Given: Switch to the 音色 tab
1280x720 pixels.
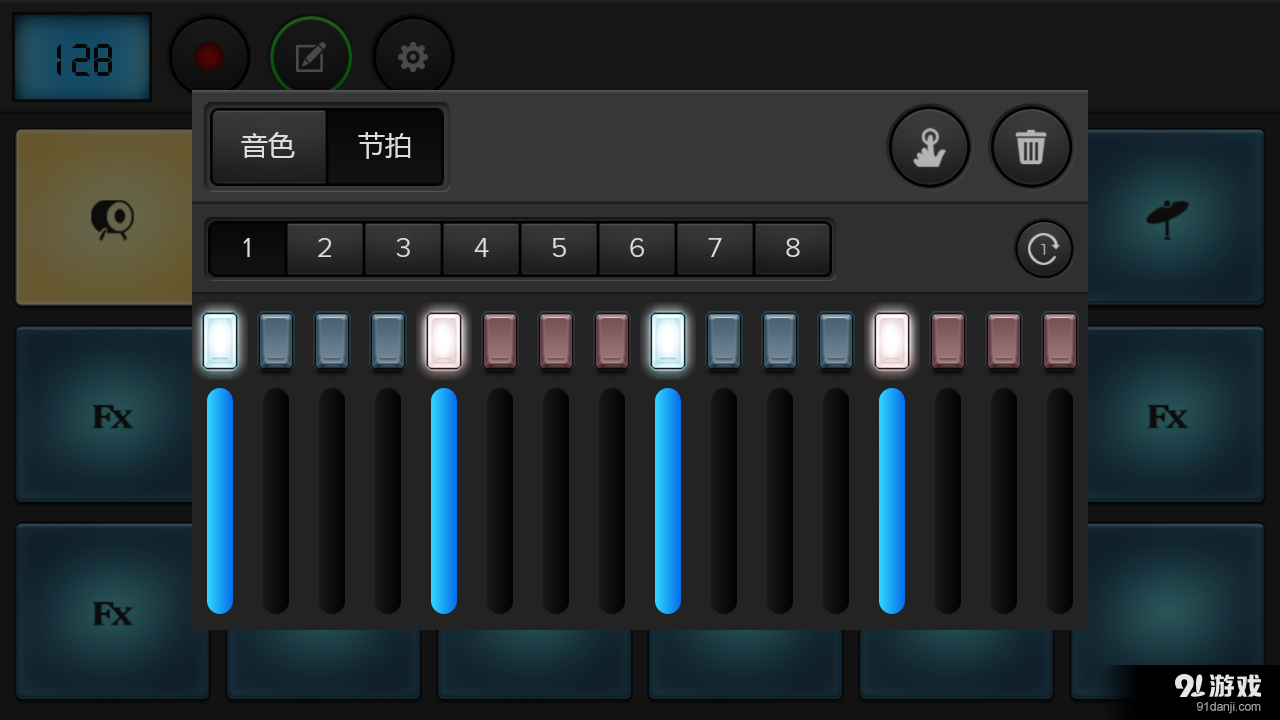Looking at the screenshot, I should click(x=268, y=147).
